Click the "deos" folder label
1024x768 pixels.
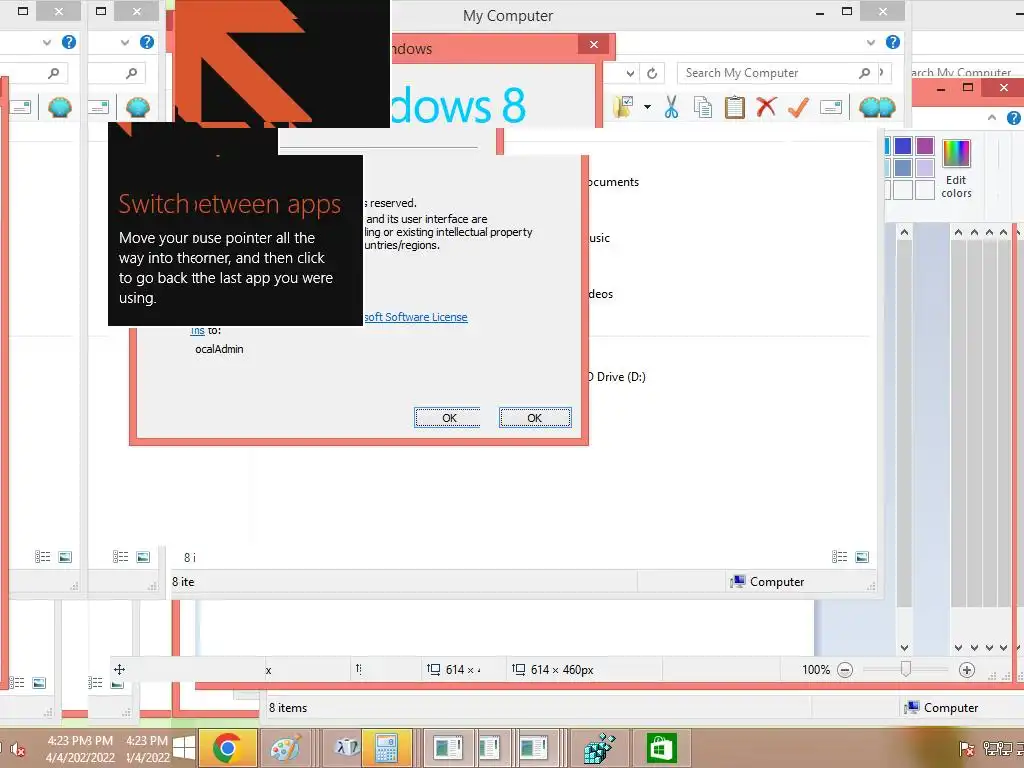pos(601,294)
